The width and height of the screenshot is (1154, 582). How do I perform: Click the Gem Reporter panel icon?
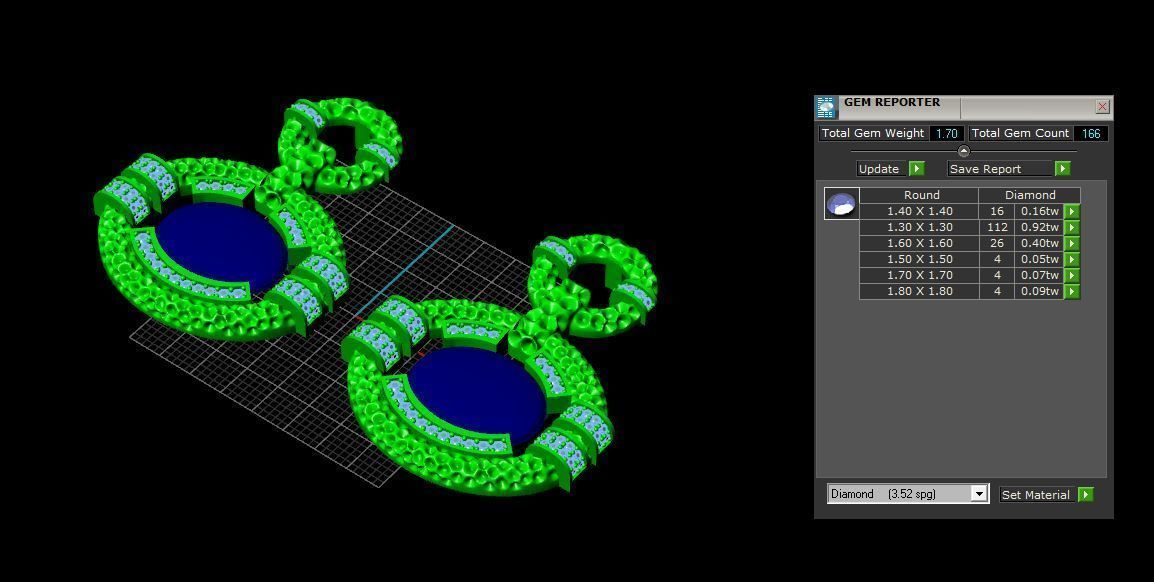(826, 107)
